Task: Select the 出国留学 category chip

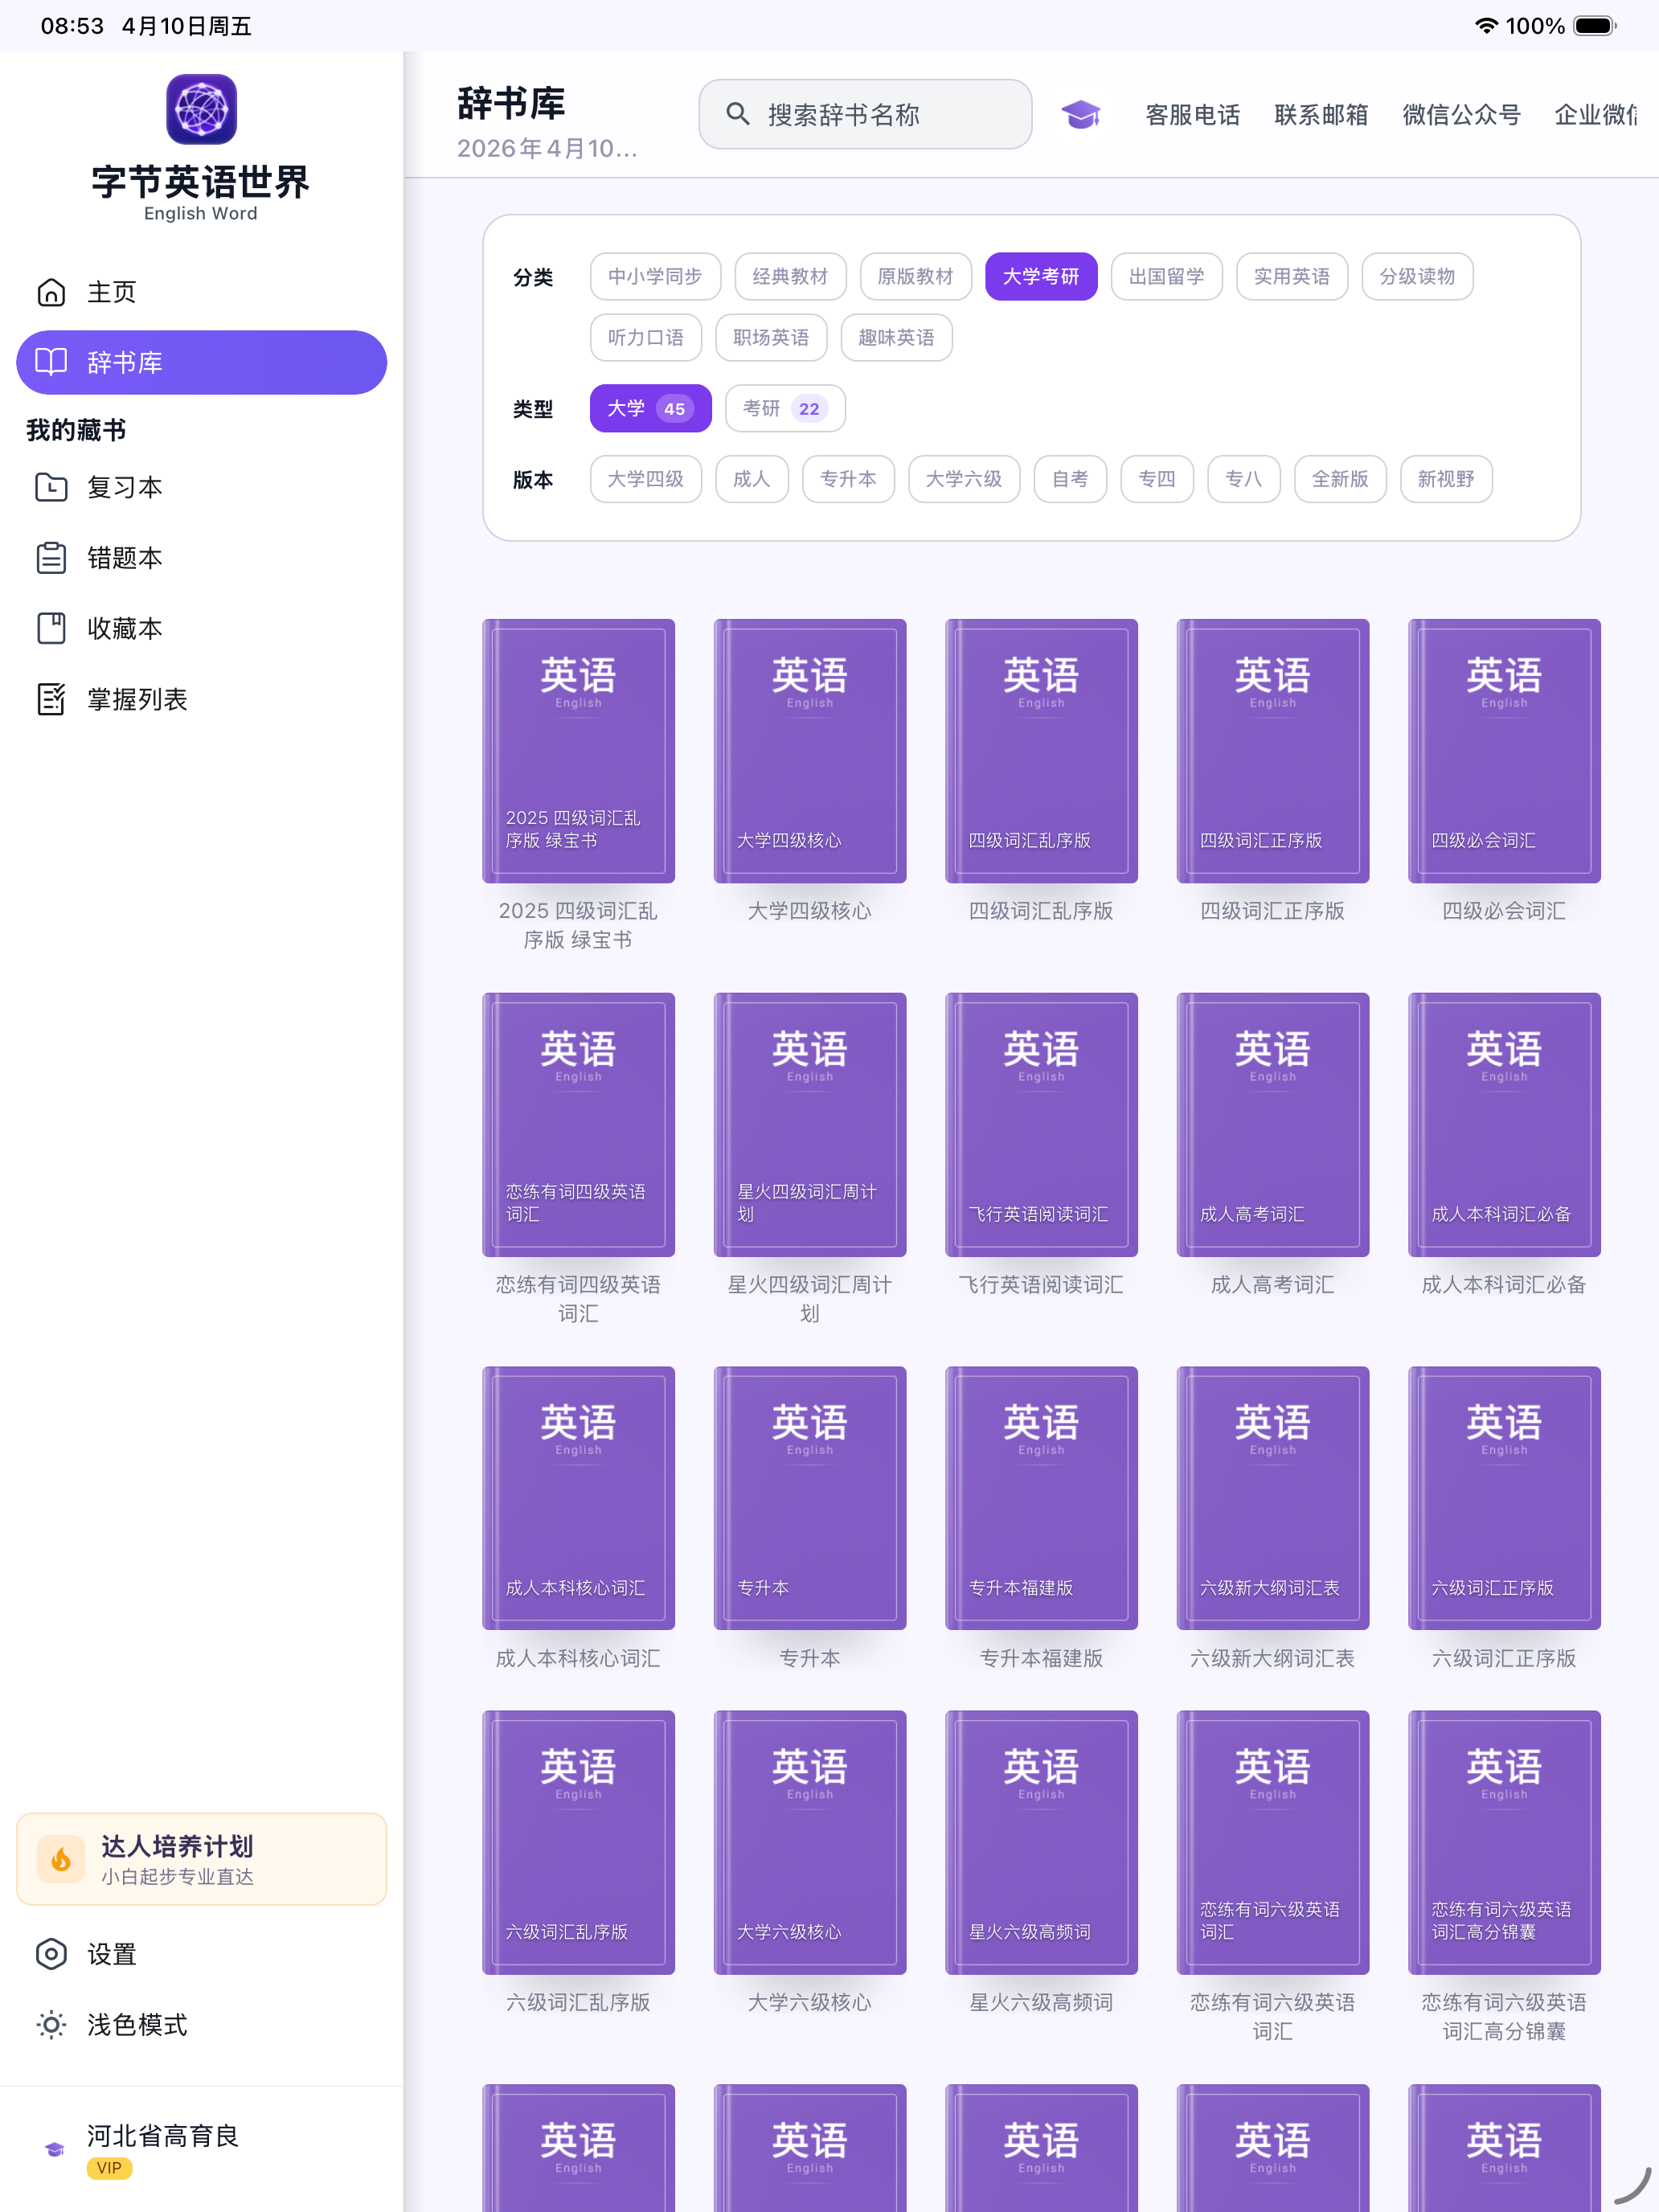Action: tap(1166, 276)
